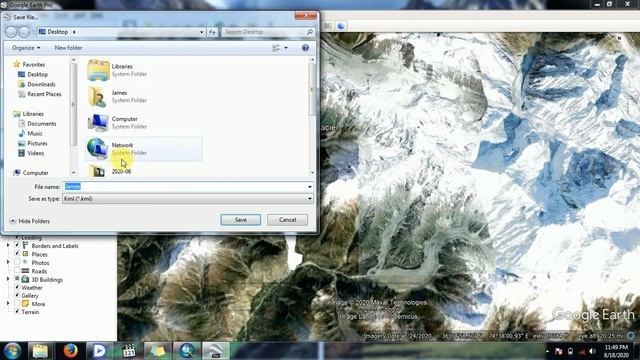
Task: Open the File name history dropdown arrow
Action: coord(310,187)
